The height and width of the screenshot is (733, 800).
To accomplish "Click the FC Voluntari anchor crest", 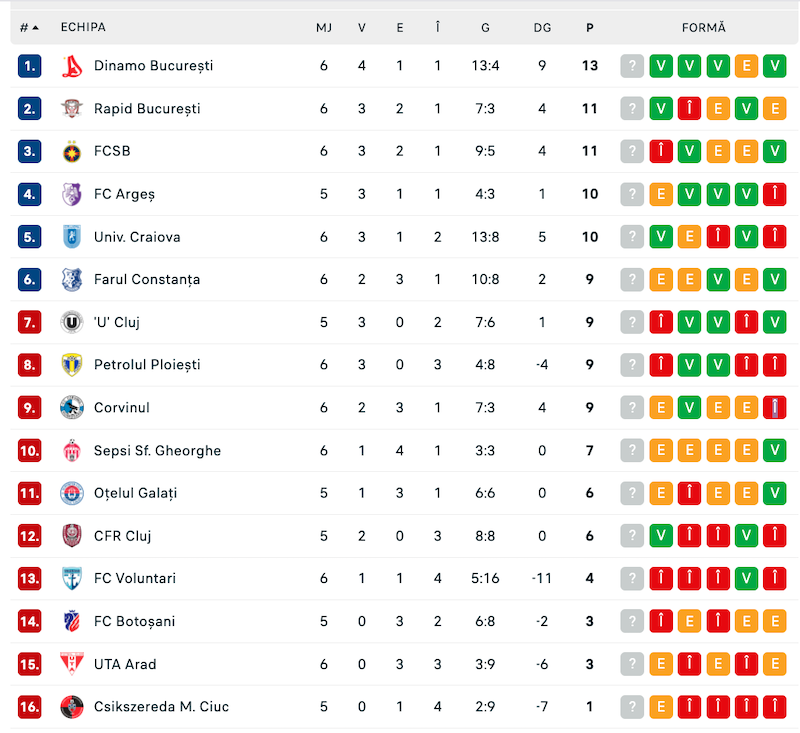I will (72, 578).
